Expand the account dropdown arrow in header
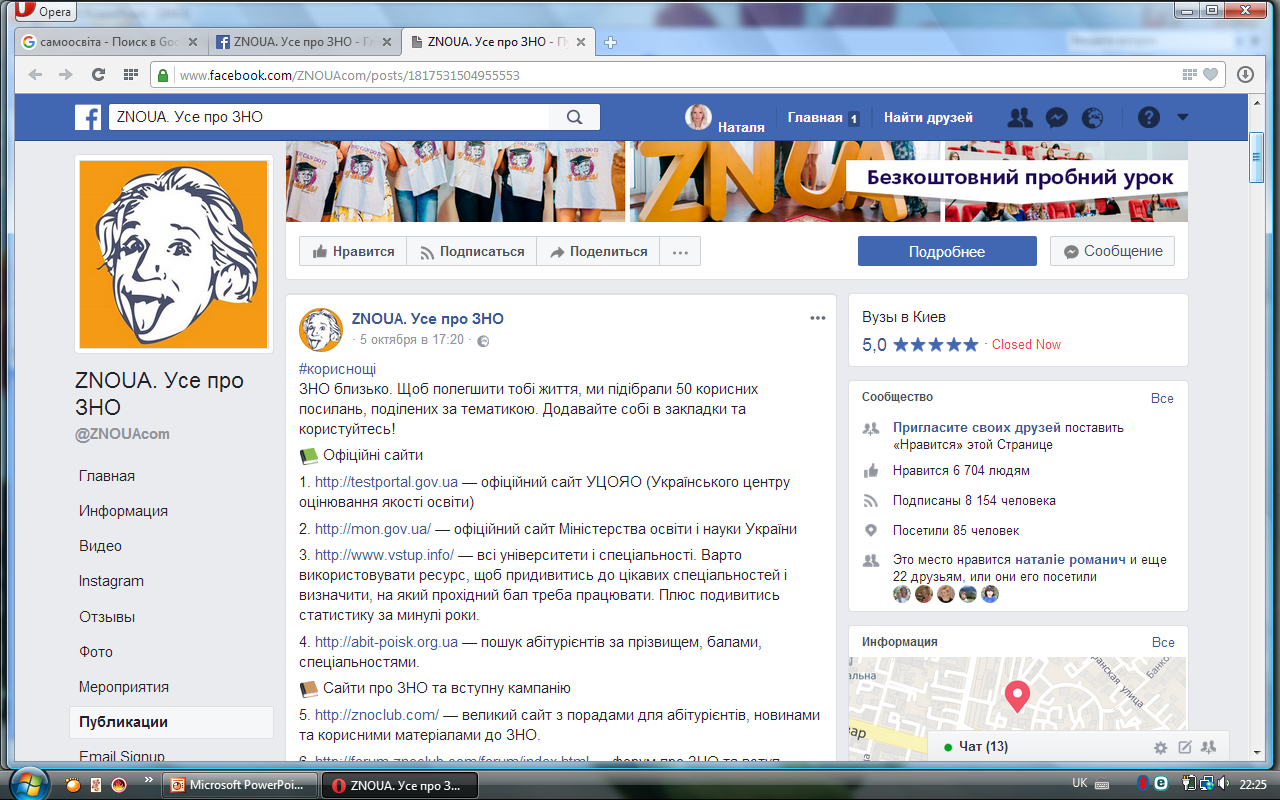This screenshot has width=1280, height=800. (1182, 117)
